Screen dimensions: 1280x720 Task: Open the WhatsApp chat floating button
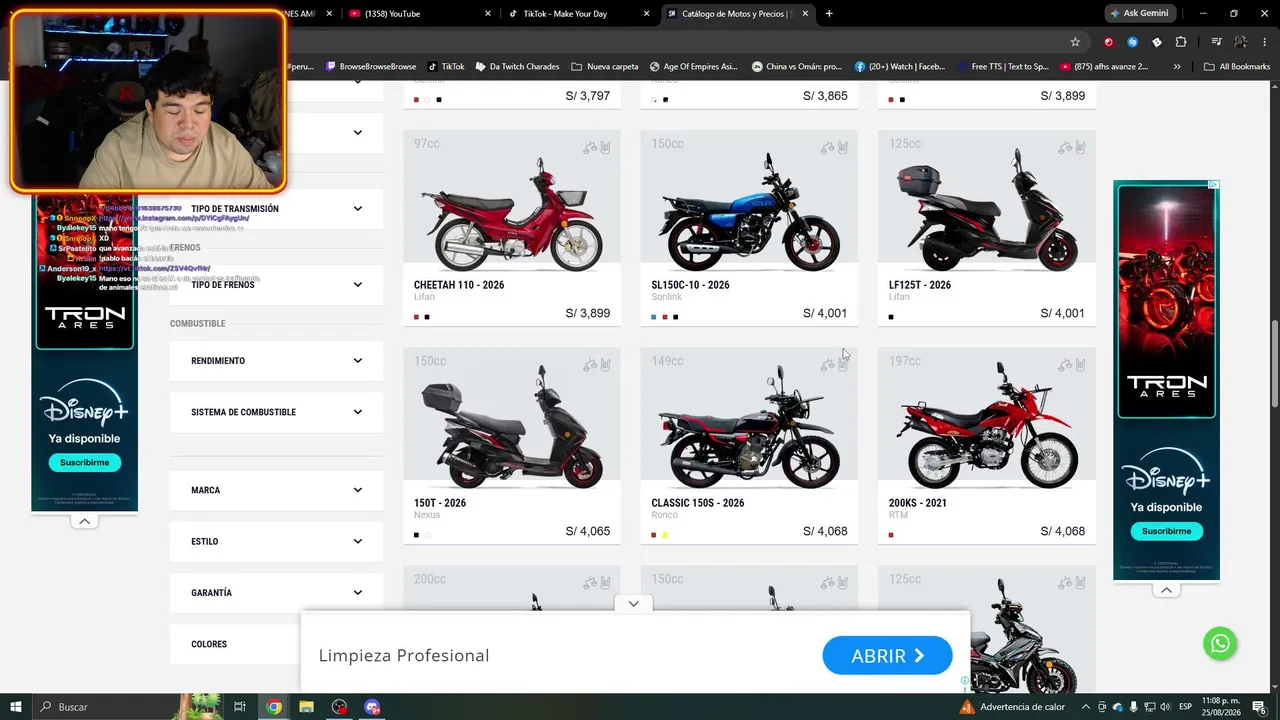click(1220, 643)
